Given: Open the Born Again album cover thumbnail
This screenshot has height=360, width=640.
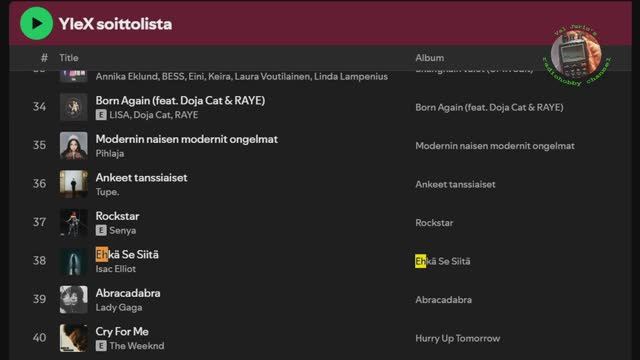Looking at the screenshot, I should point(73,107).
